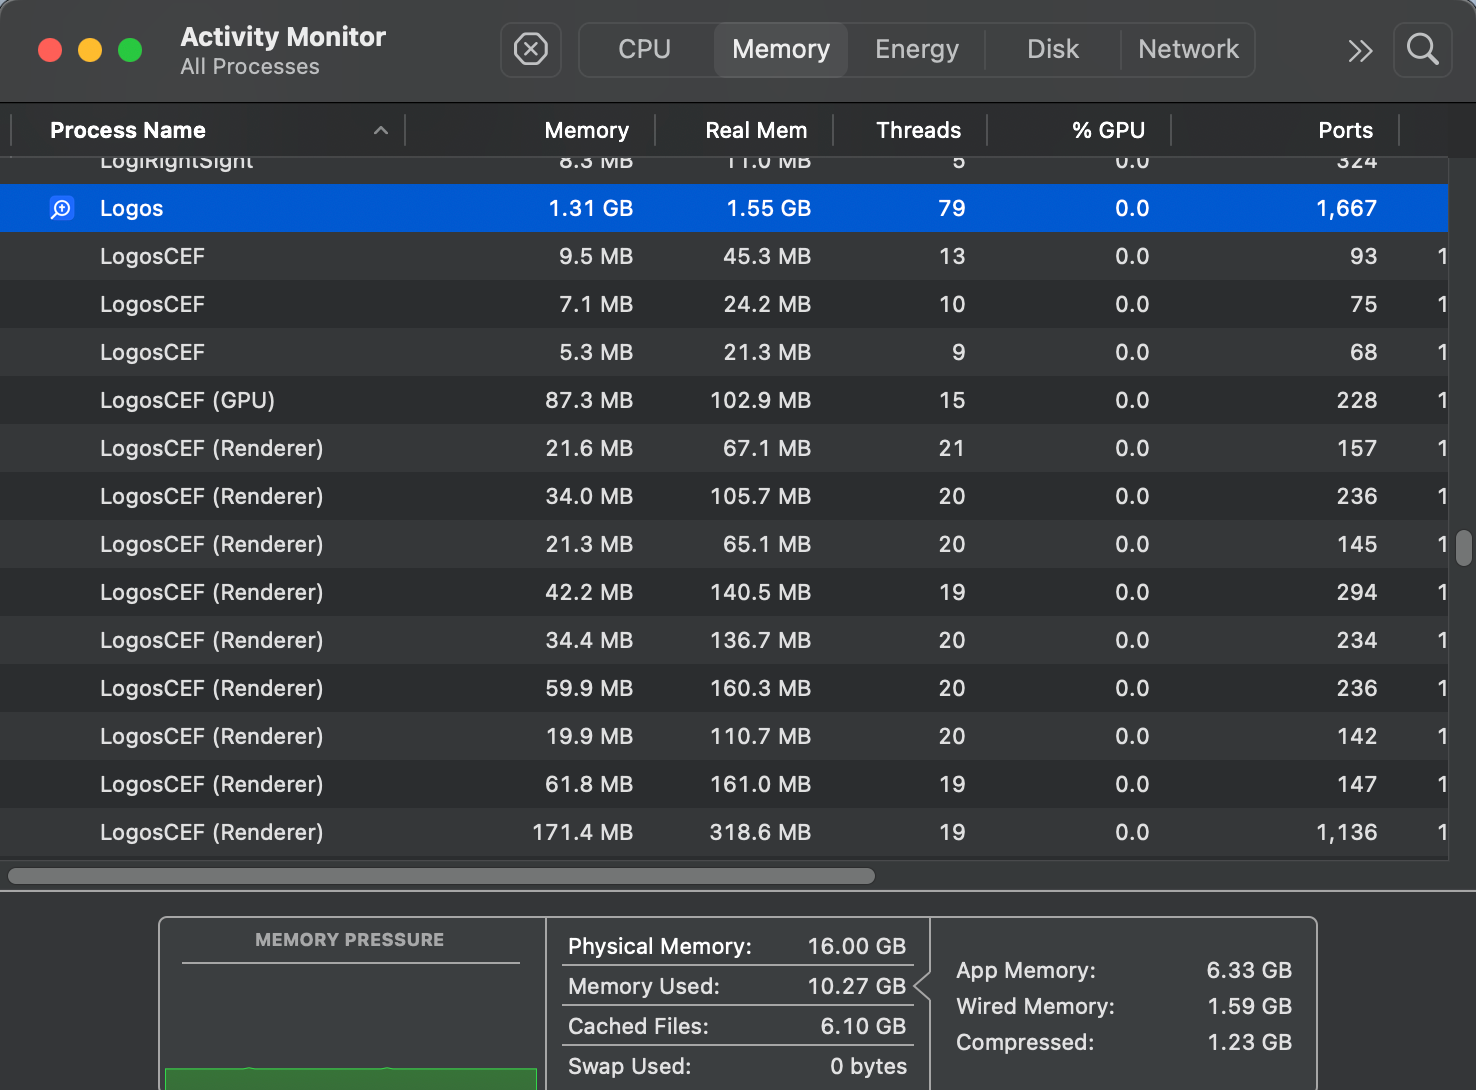The image size is (1476, 1090).
Task: Sort by Memory column header
Action: click(586, 130)
